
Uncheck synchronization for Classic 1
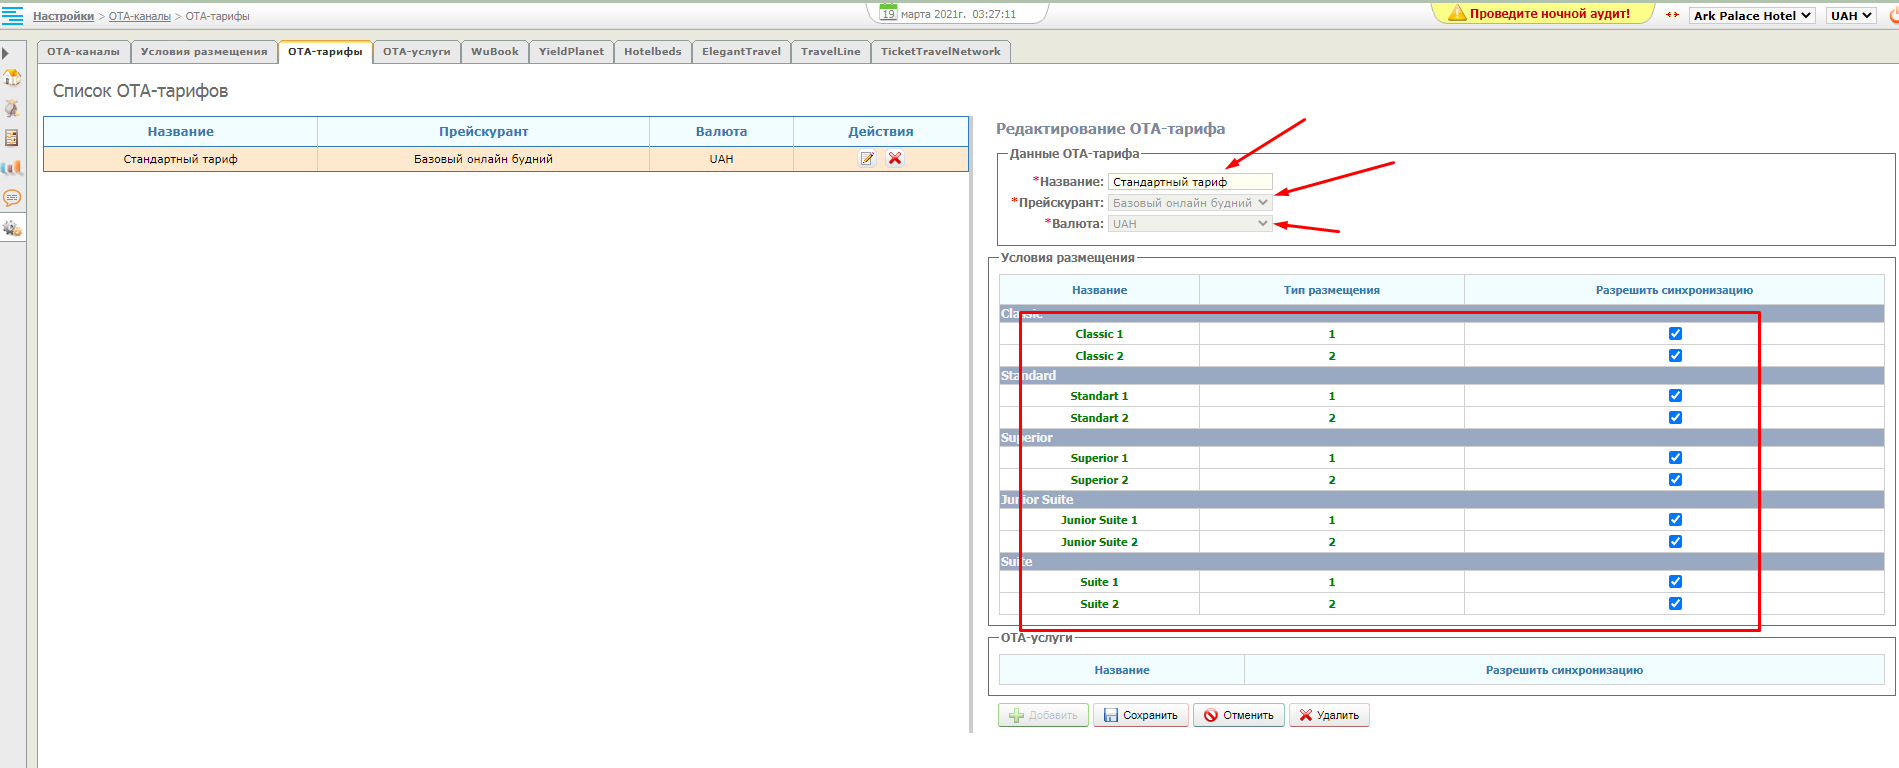click(x=1675, y=334)
